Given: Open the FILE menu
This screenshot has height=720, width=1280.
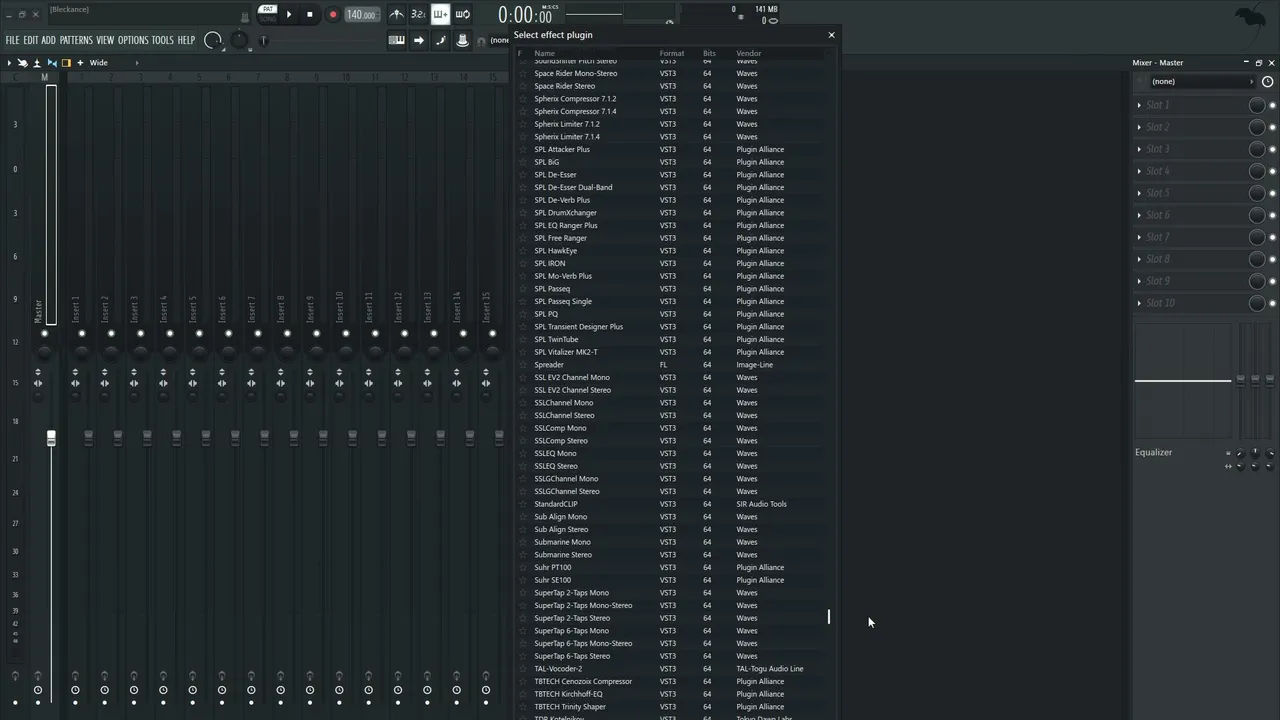Looking at the screenshot, I should [x=13, y=40].
